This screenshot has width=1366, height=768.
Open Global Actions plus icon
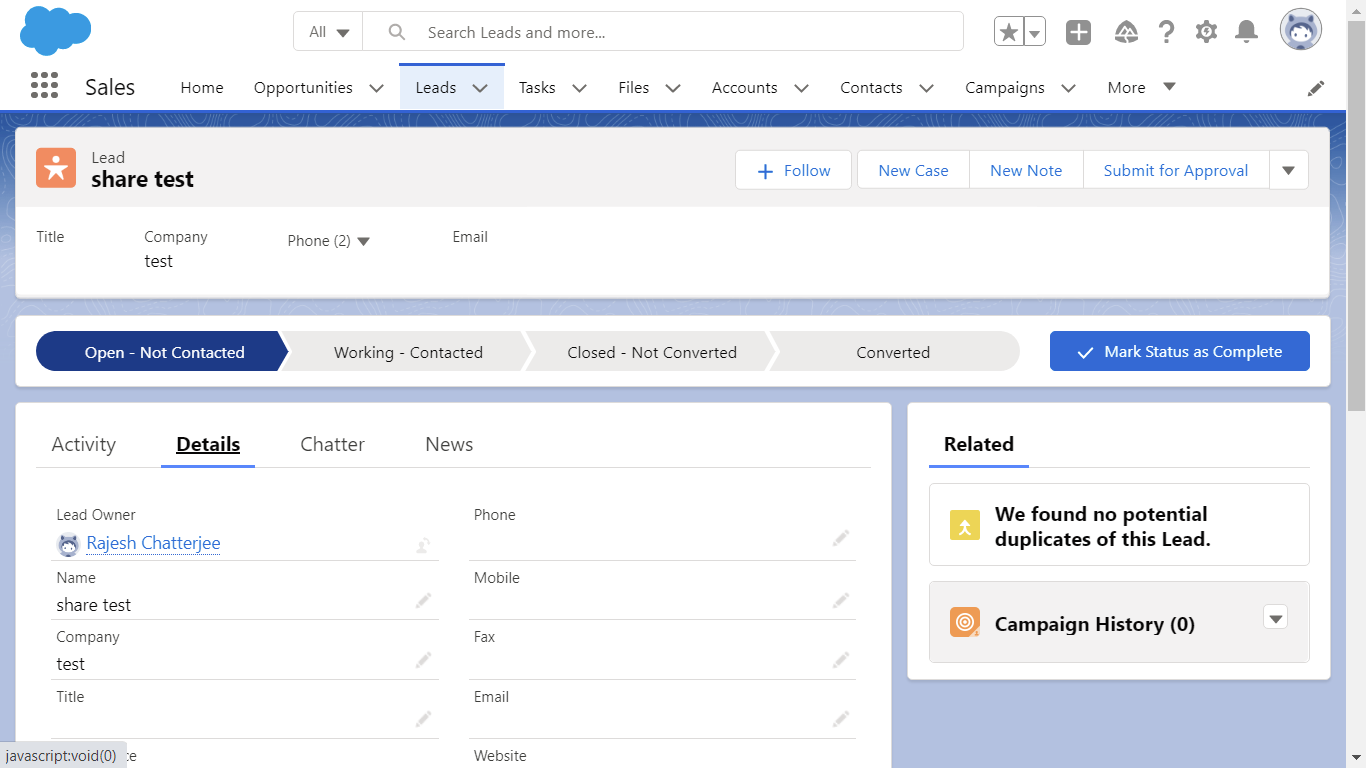click(x=1078, y=32)
